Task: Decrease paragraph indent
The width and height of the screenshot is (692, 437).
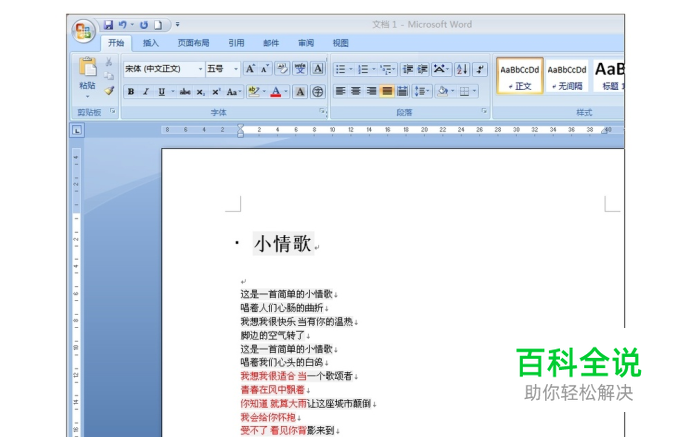Action: [x=407, y=69]
